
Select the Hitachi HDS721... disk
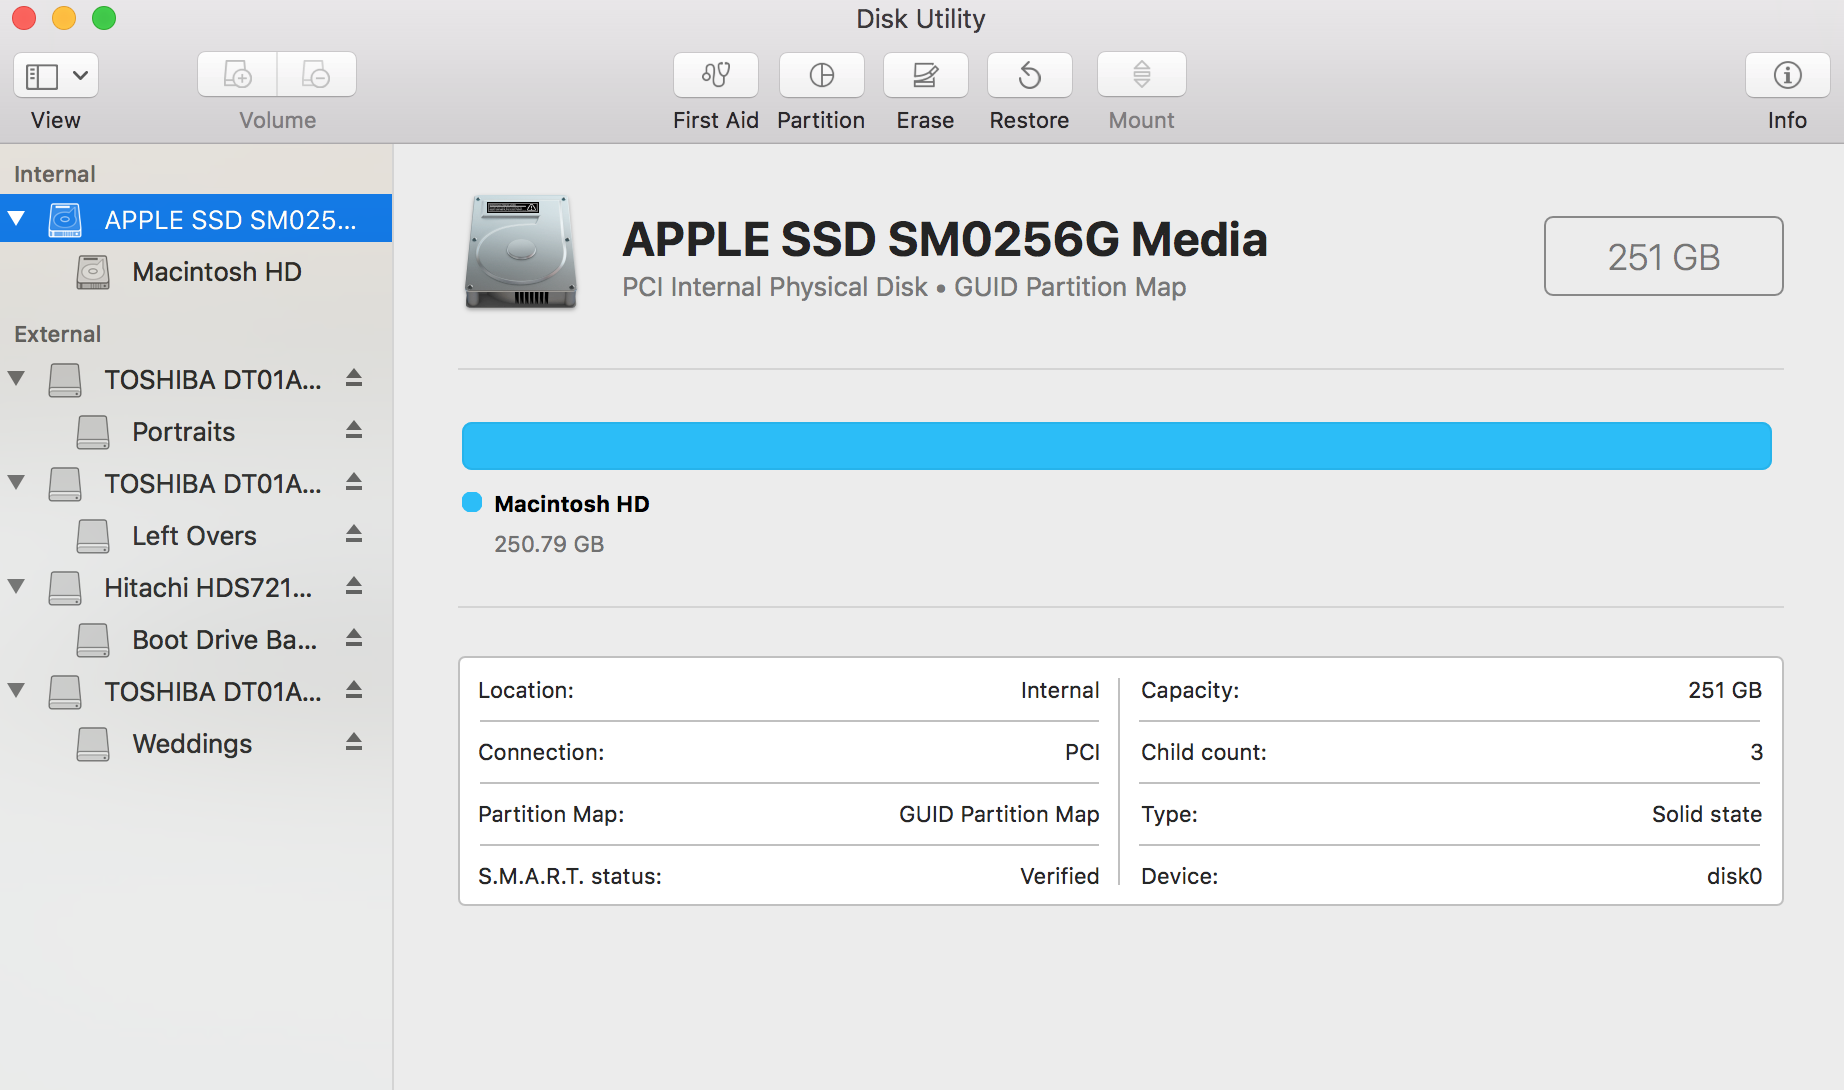pyautogui.click(x=196, y=587)
